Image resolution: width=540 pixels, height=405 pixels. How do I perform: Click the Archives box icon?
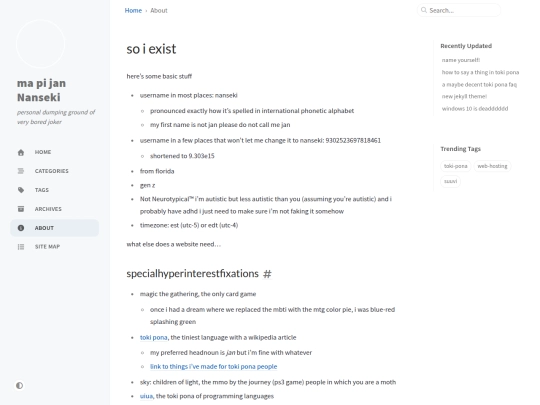[21, 209]
